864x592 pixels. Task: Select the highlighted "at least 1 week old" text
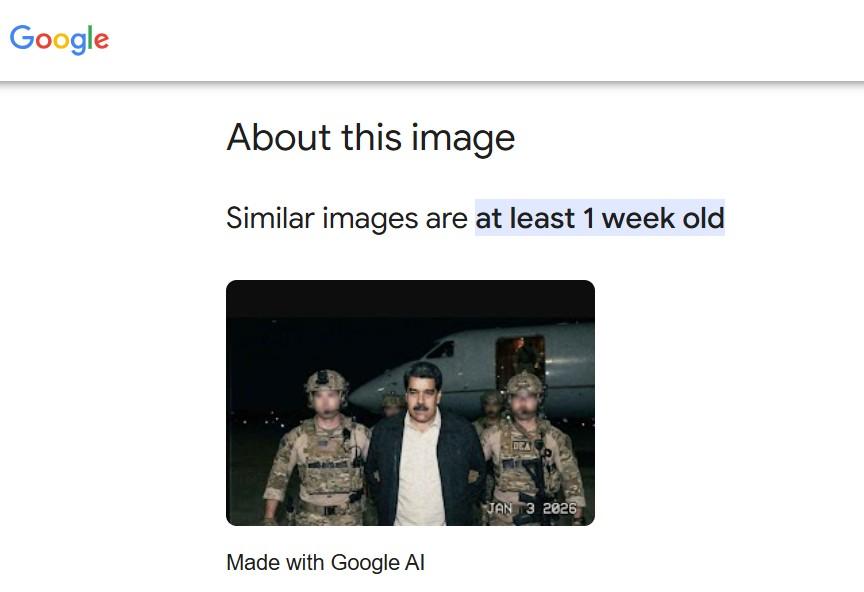(x=599, y=217)
